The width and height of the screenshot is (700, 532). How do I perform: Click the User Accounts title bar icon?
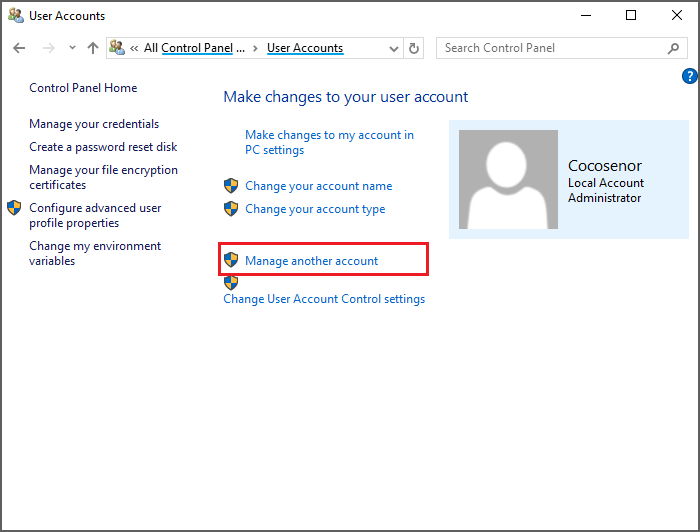[x=16, y=16]
